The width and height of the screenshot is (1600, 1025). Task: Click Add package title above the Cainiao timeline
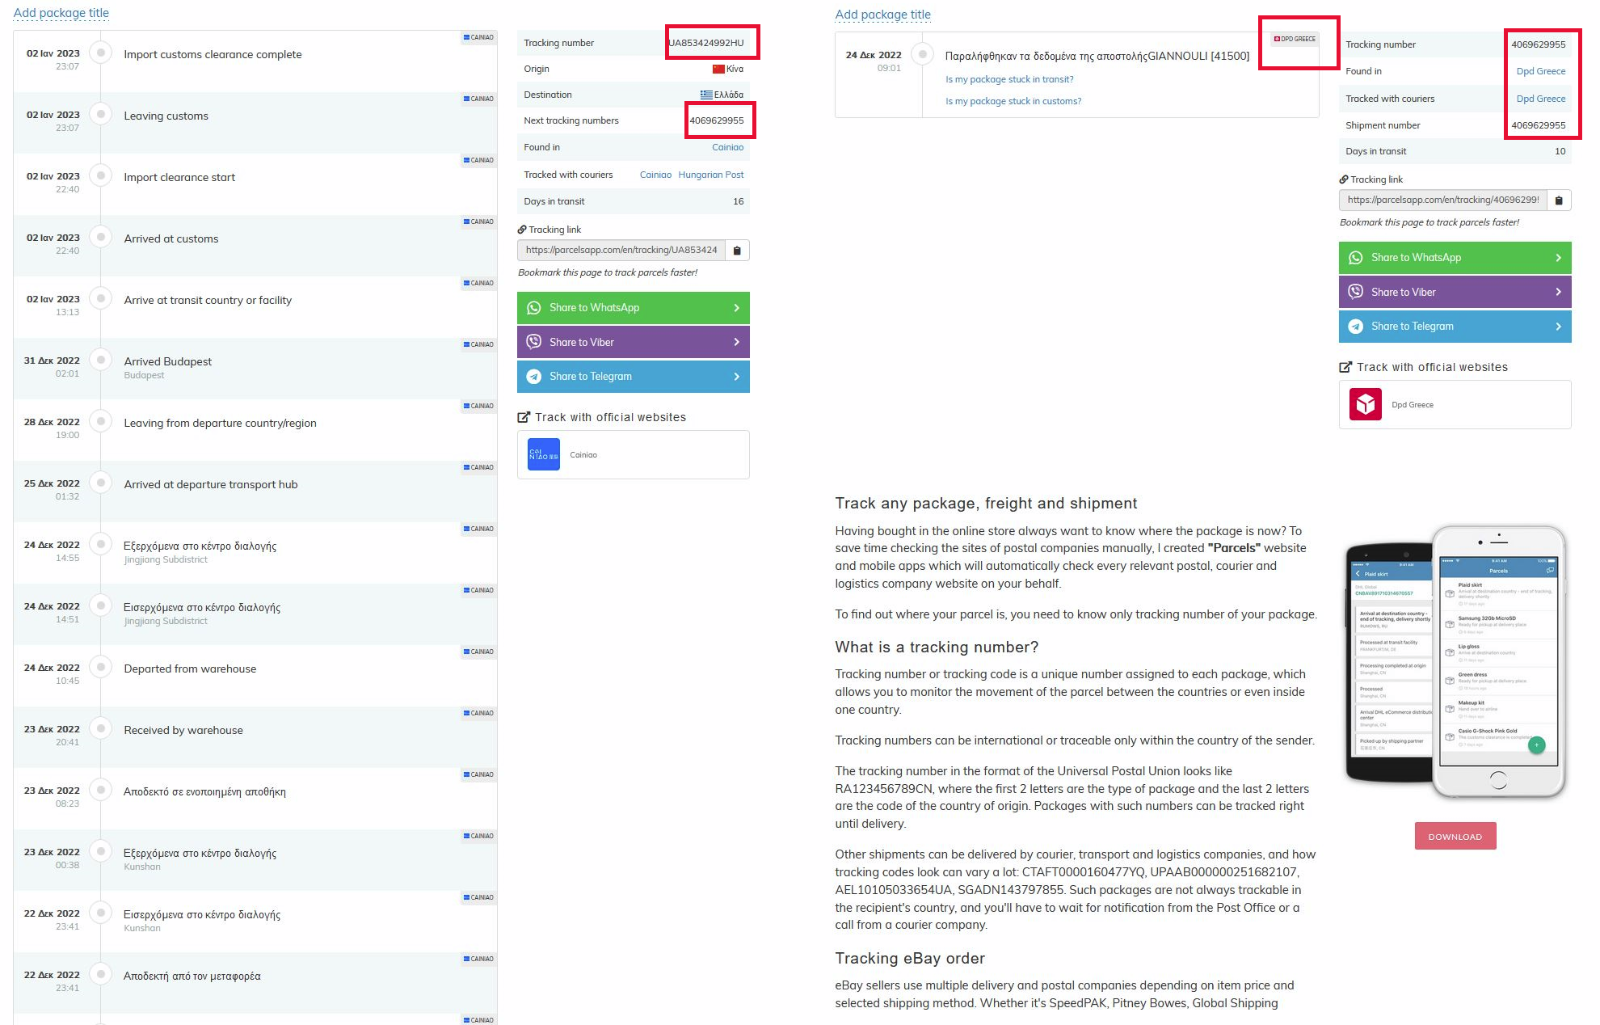[61, 13]
